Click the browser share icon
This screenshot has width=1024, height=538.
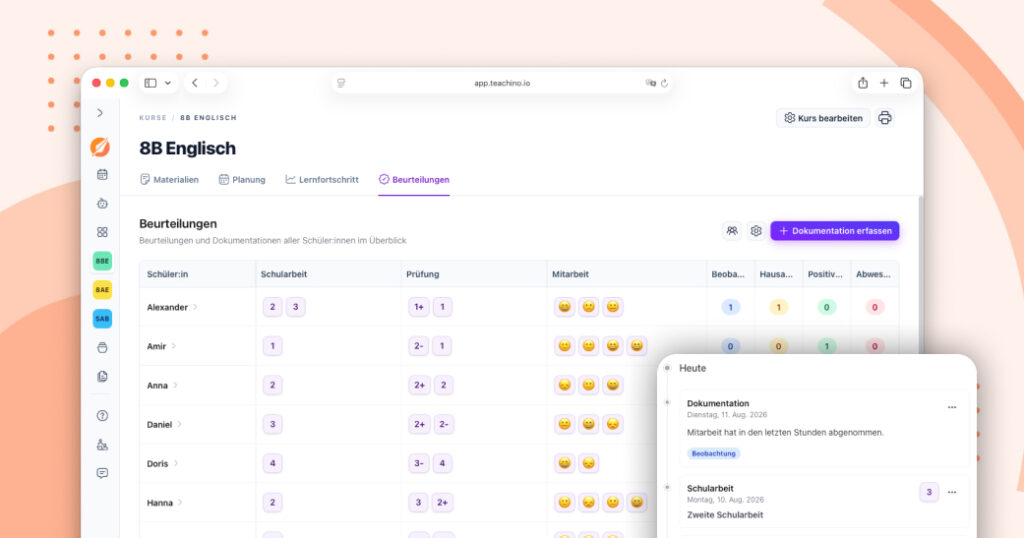pos(863,83)
